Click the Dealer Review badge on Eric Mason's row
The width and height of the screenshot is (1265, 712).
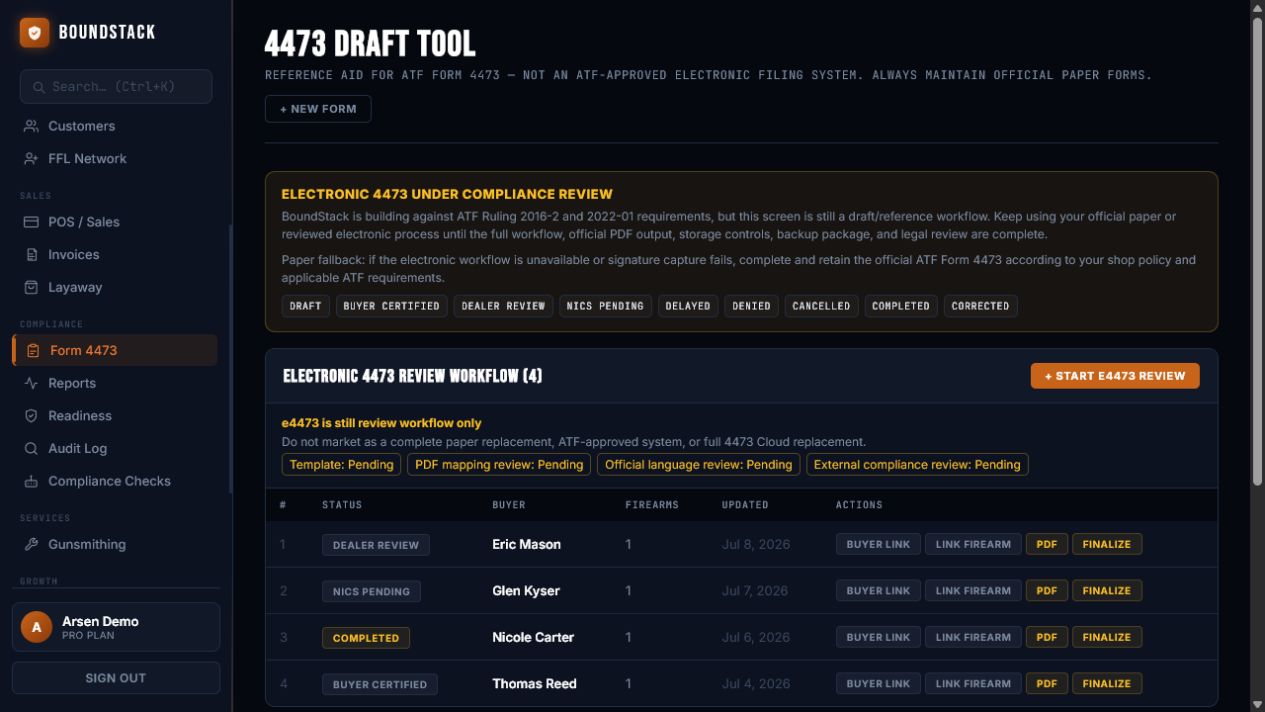tap(376, 545)
